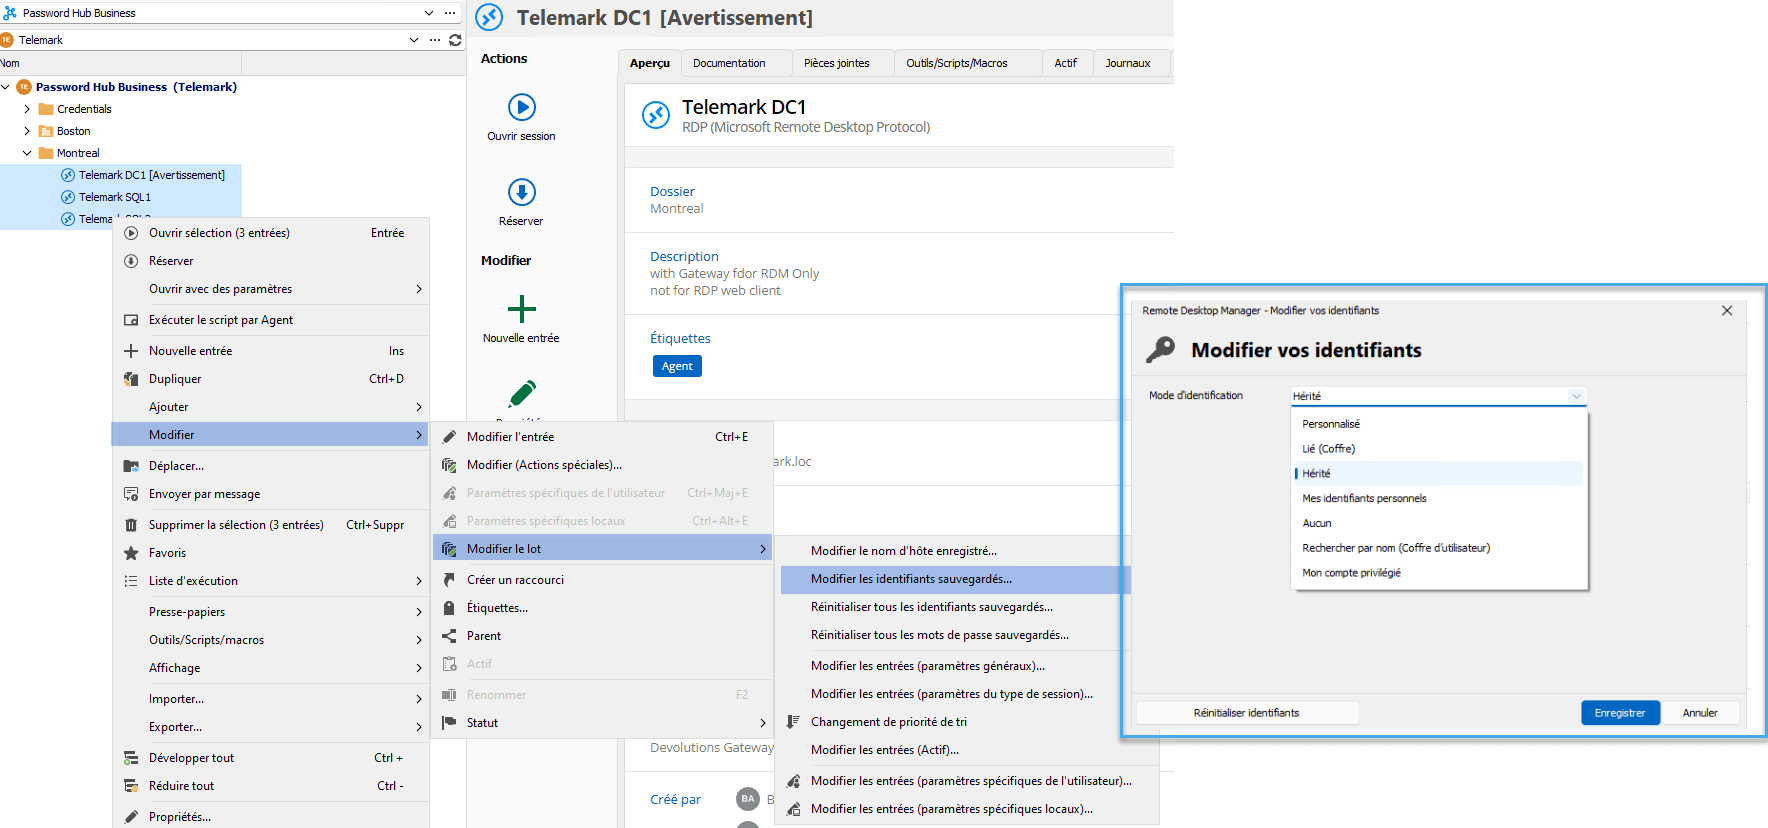Click the Ouvrir session play icon
1768x828 pixels.
521,107
